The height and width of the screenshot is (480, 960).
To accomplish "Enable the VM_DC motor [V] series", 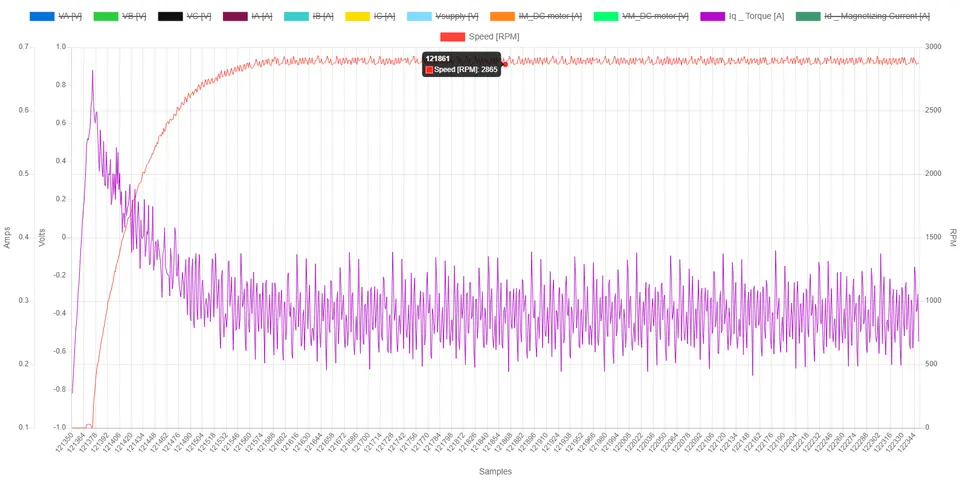I will pos(643,16).
